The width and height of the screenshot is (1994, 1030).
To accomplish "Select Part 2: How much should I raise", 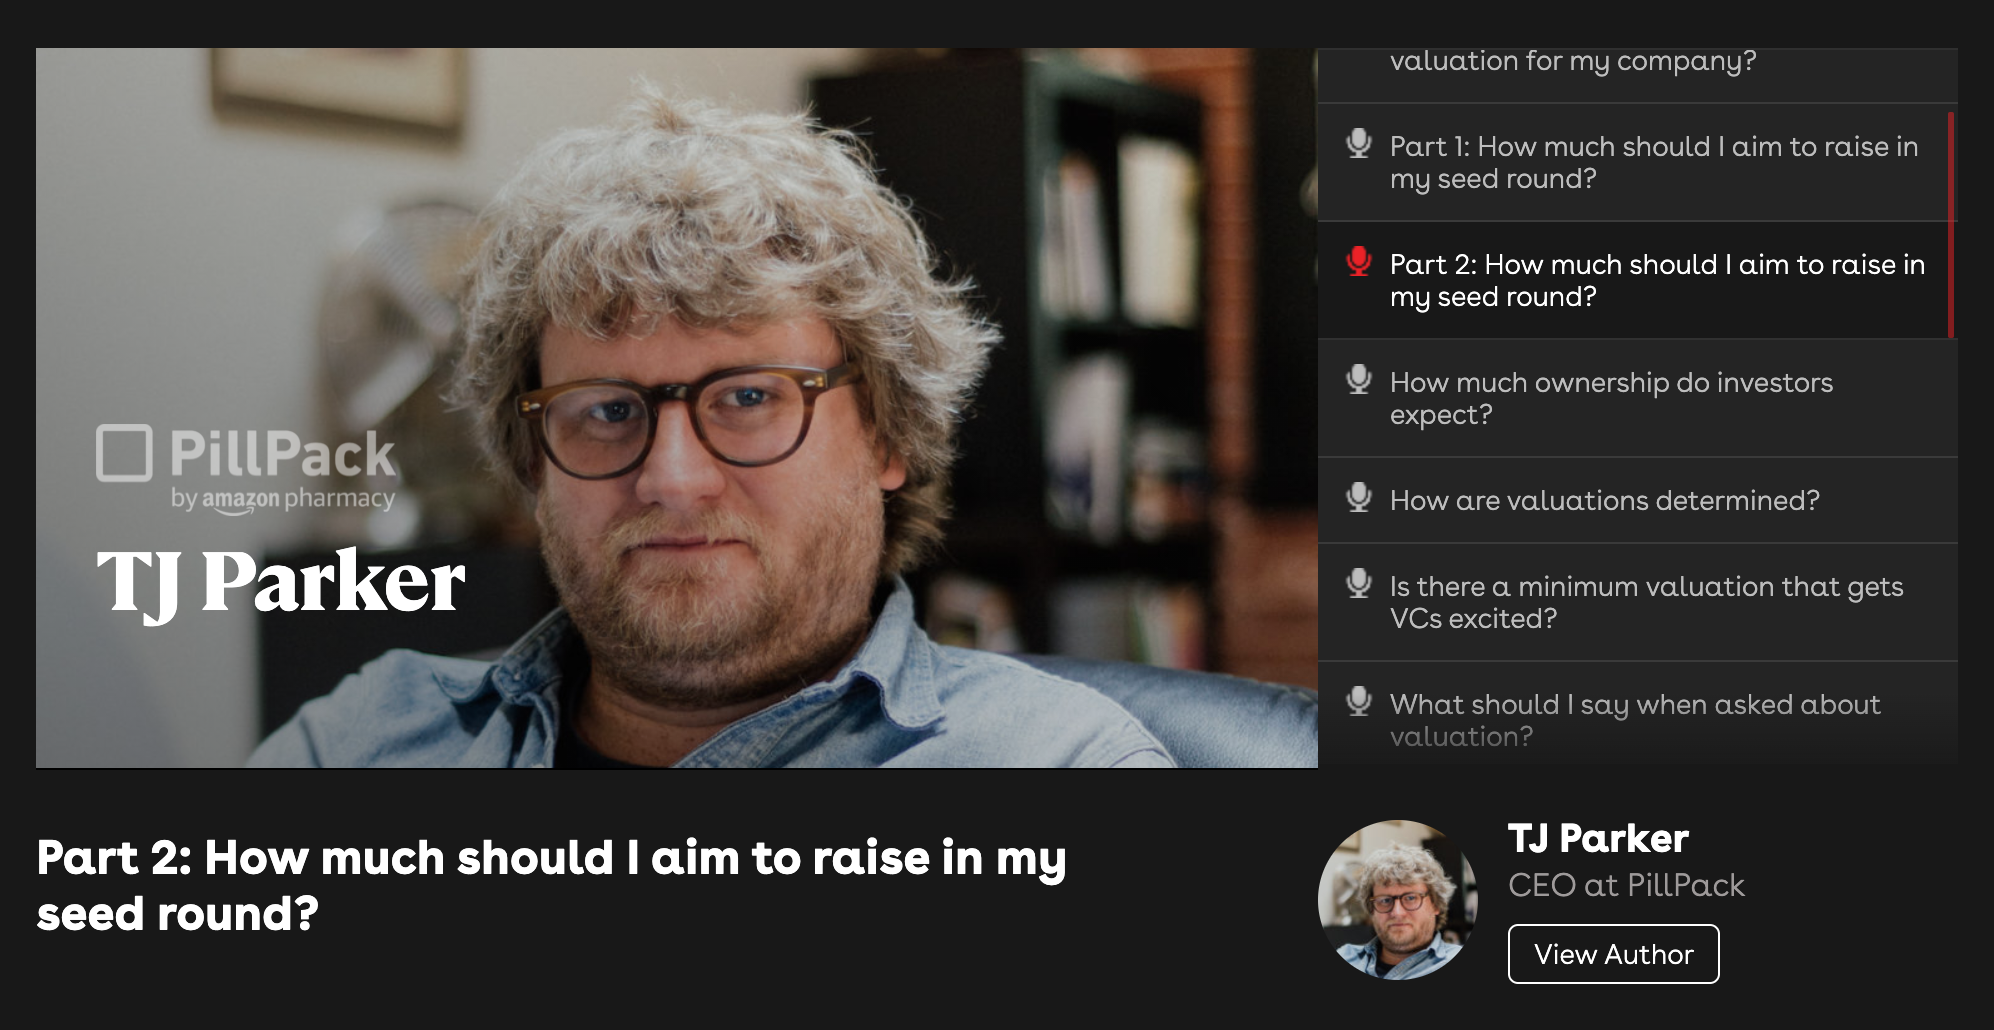I will tap(1637, 280).
